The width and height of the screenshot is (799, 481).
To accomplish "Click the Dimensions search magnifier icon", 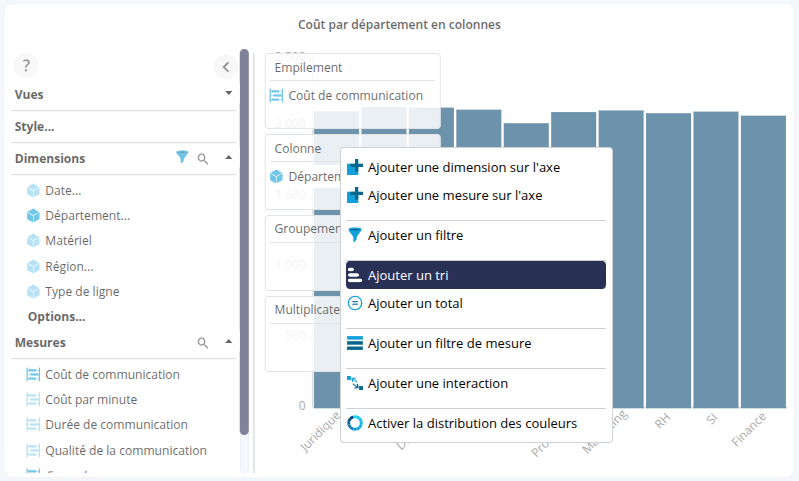I will point(203,158).
